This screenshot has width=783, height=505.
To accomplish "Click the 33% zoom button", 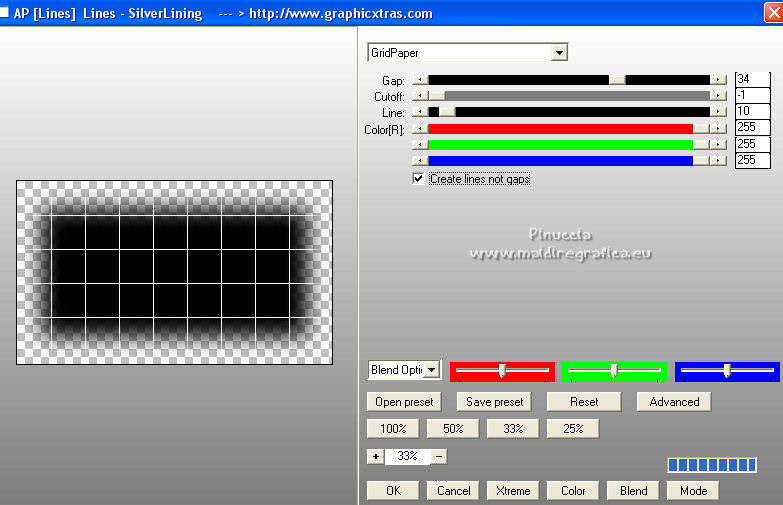I will [513, 429].
